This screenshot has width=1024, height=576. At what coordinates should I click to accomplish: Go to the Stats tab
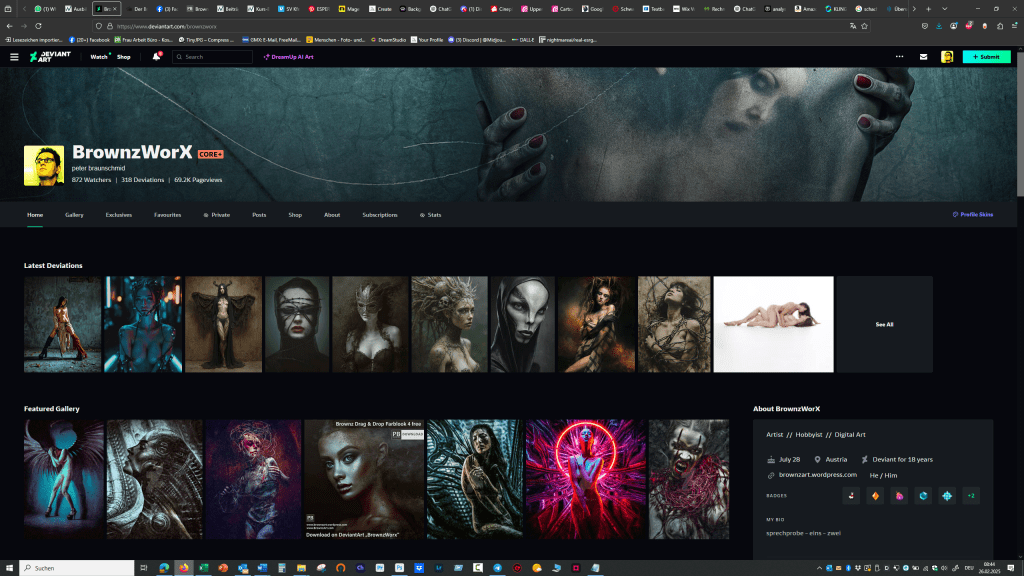[x=430, y=215]
